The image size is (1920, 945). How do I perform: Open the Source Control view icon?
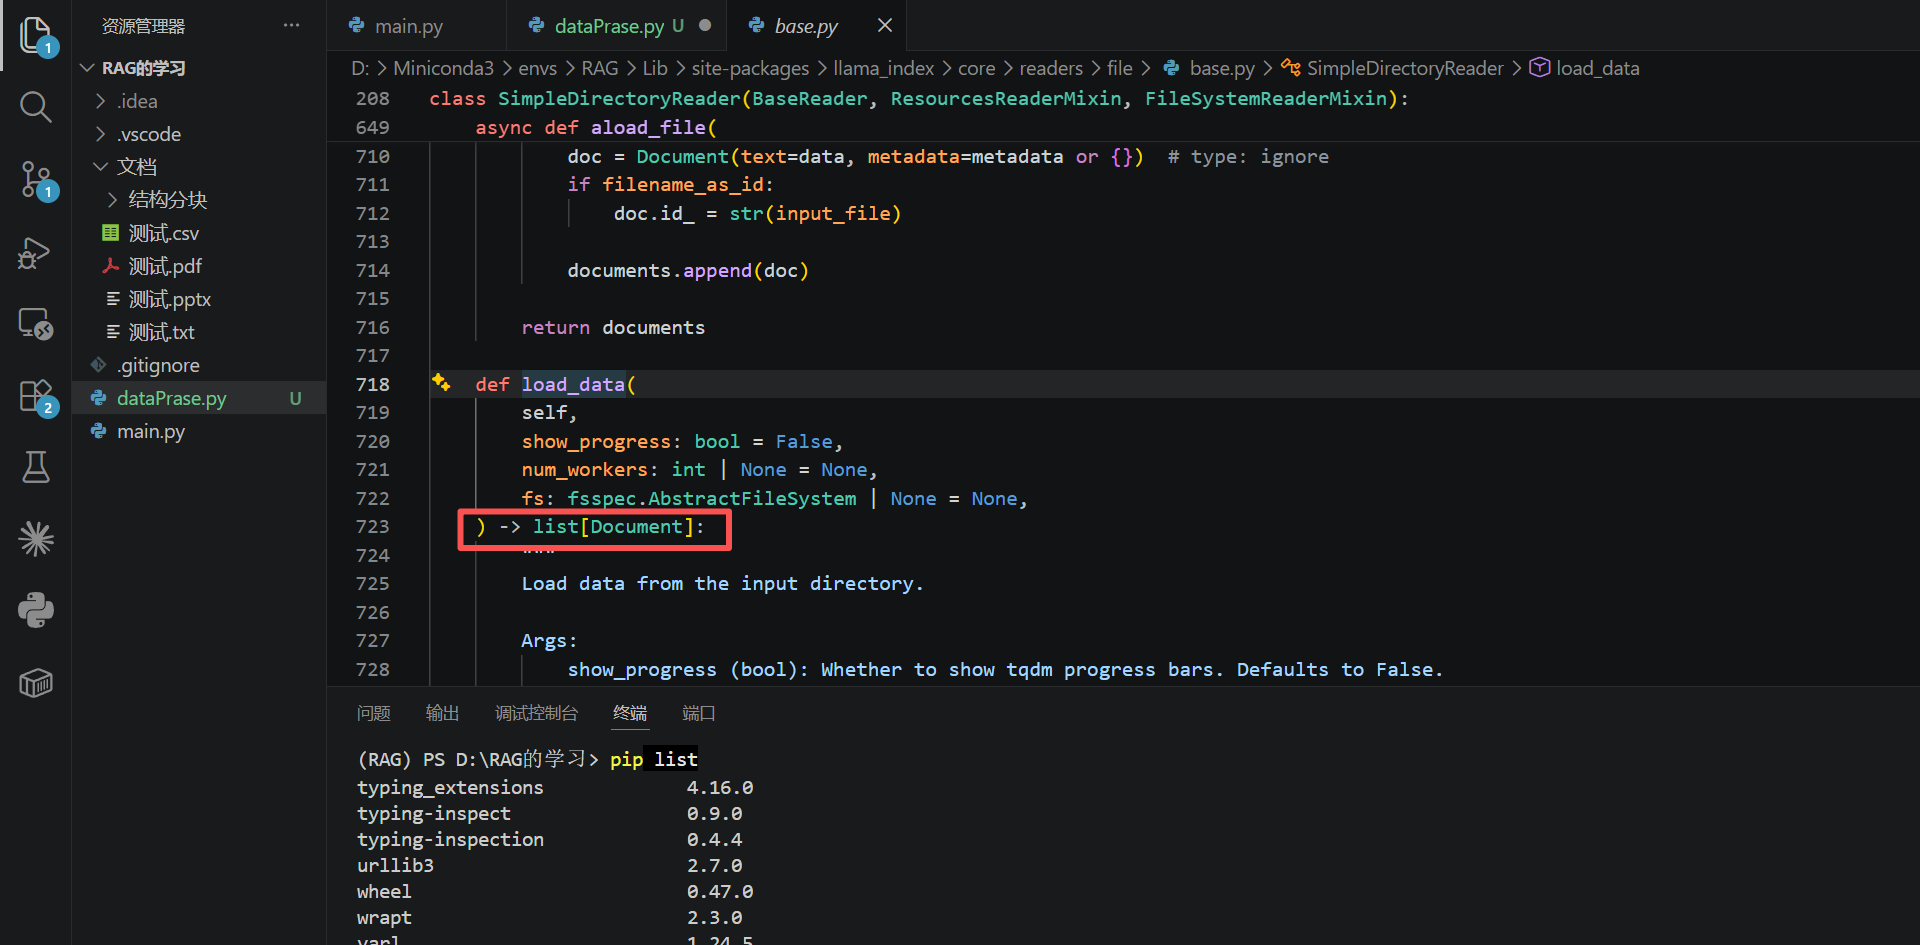[36, 180]
